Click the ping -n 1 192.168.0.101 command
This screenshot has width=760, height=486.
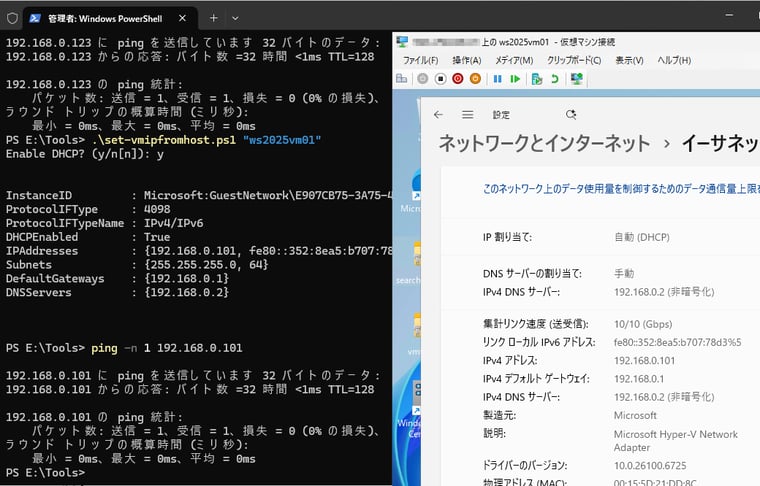[167, 348]
